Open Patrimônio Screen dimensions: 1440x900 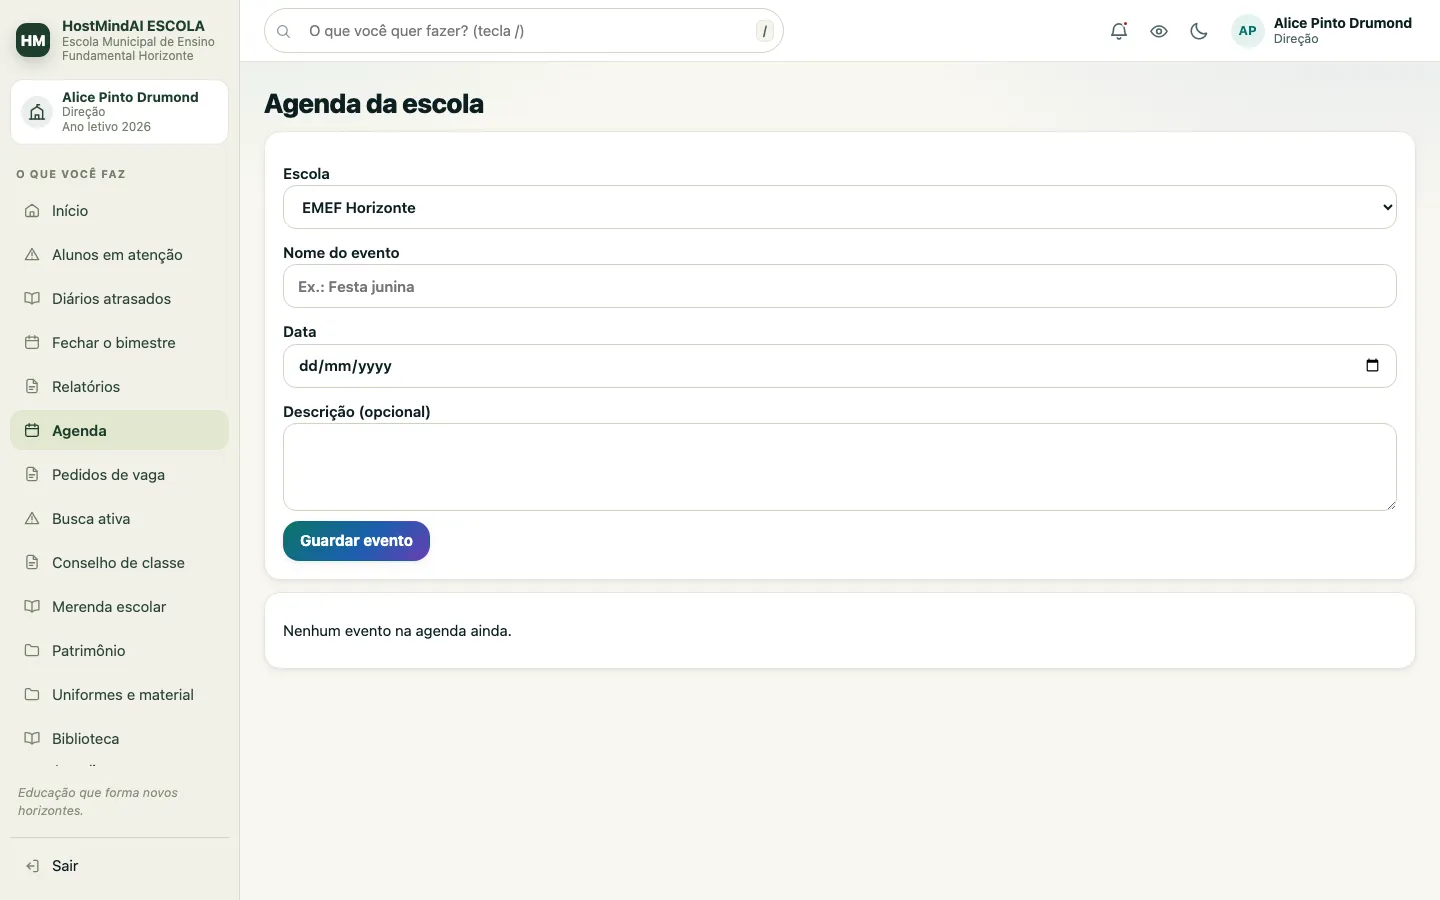pos(119,651)
